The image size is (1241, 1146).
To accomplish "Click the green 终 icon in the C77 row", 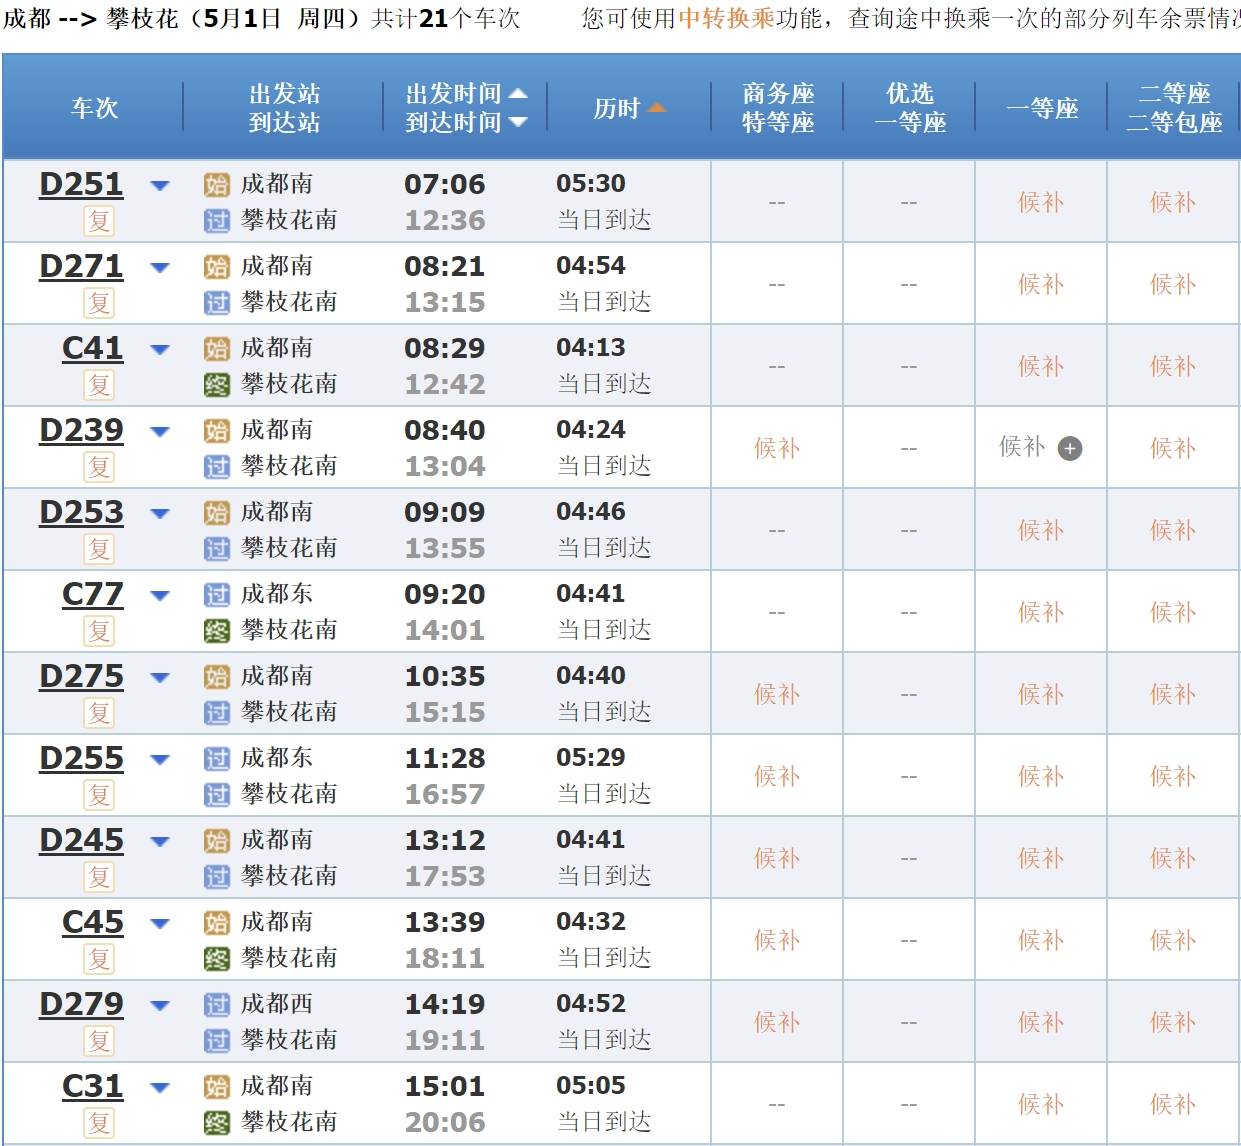I will pyautogui.click(x=217, y=631).
